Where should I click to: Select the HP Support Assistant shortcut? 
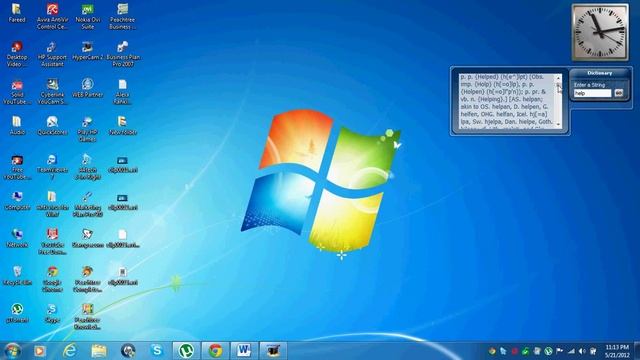[52, 54]
